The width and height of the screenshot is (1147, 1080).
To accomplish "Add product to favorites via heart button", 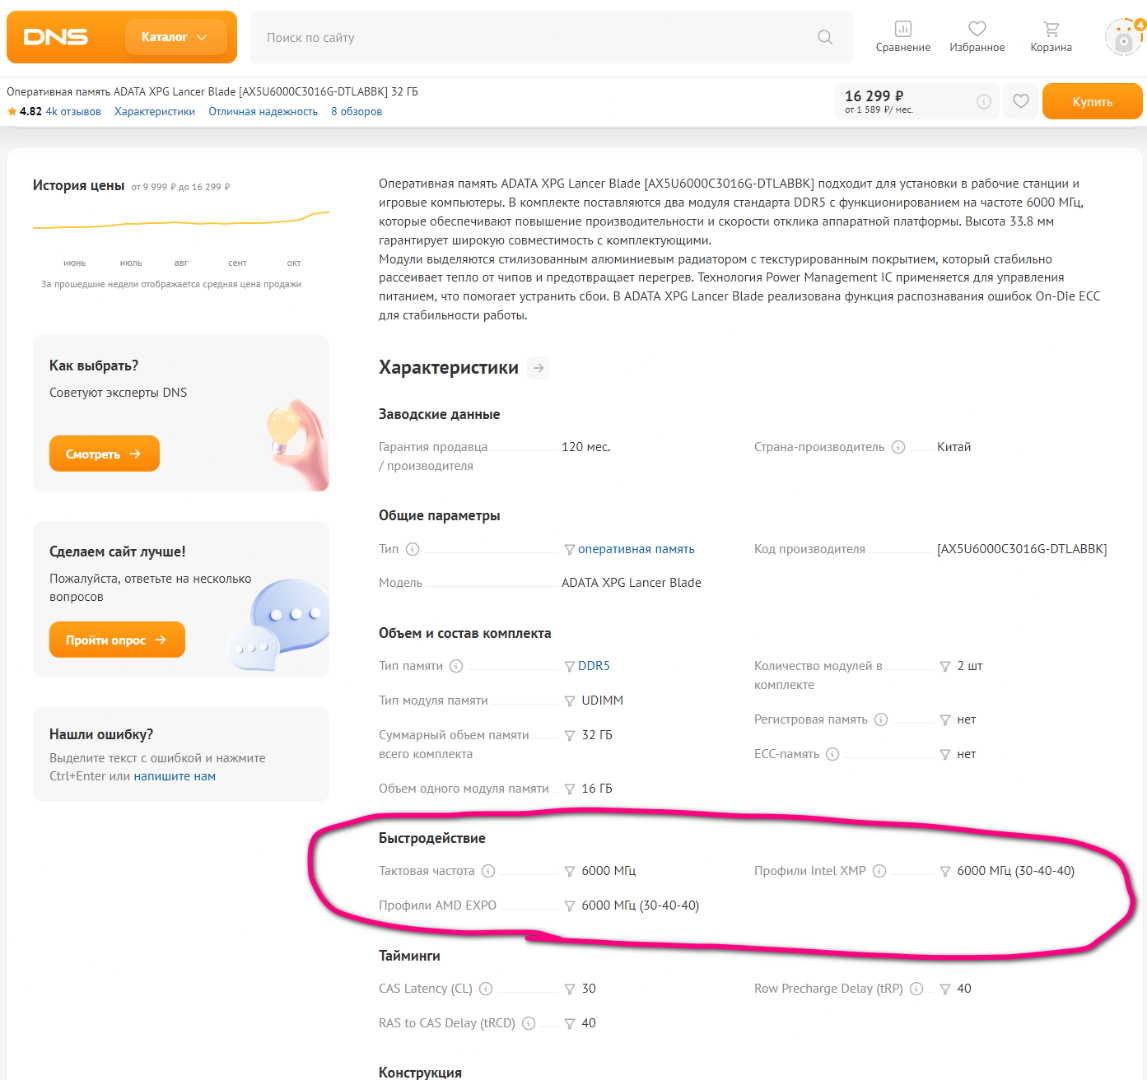I will click(1020, 101).
